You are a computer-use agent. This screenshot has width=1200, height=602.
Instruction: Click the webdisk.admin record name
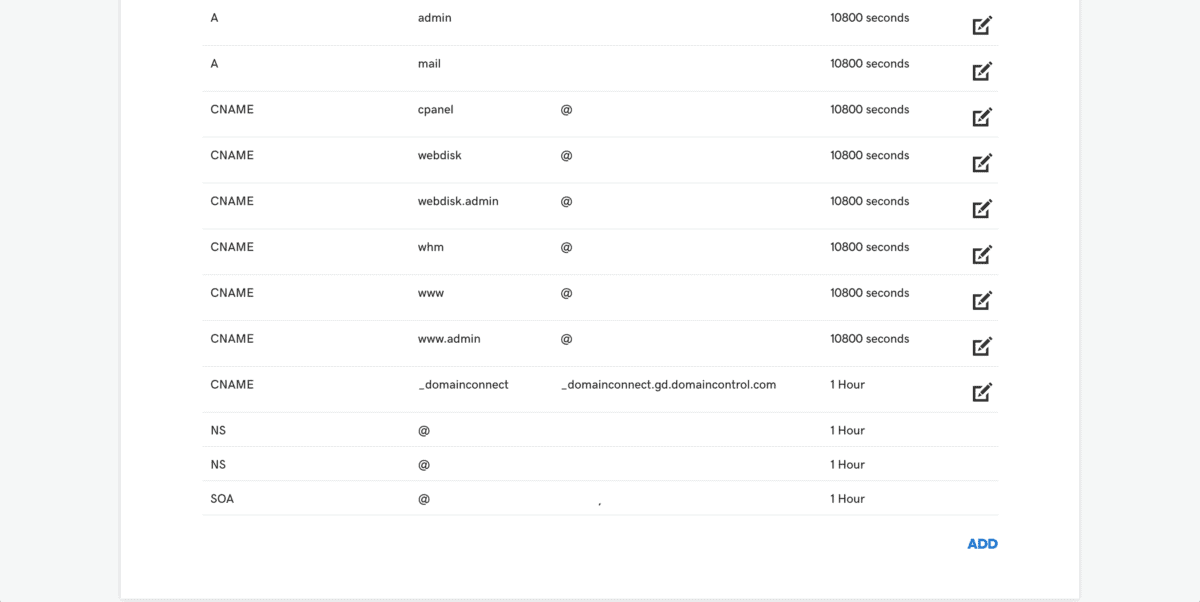(x=458, y=201)
